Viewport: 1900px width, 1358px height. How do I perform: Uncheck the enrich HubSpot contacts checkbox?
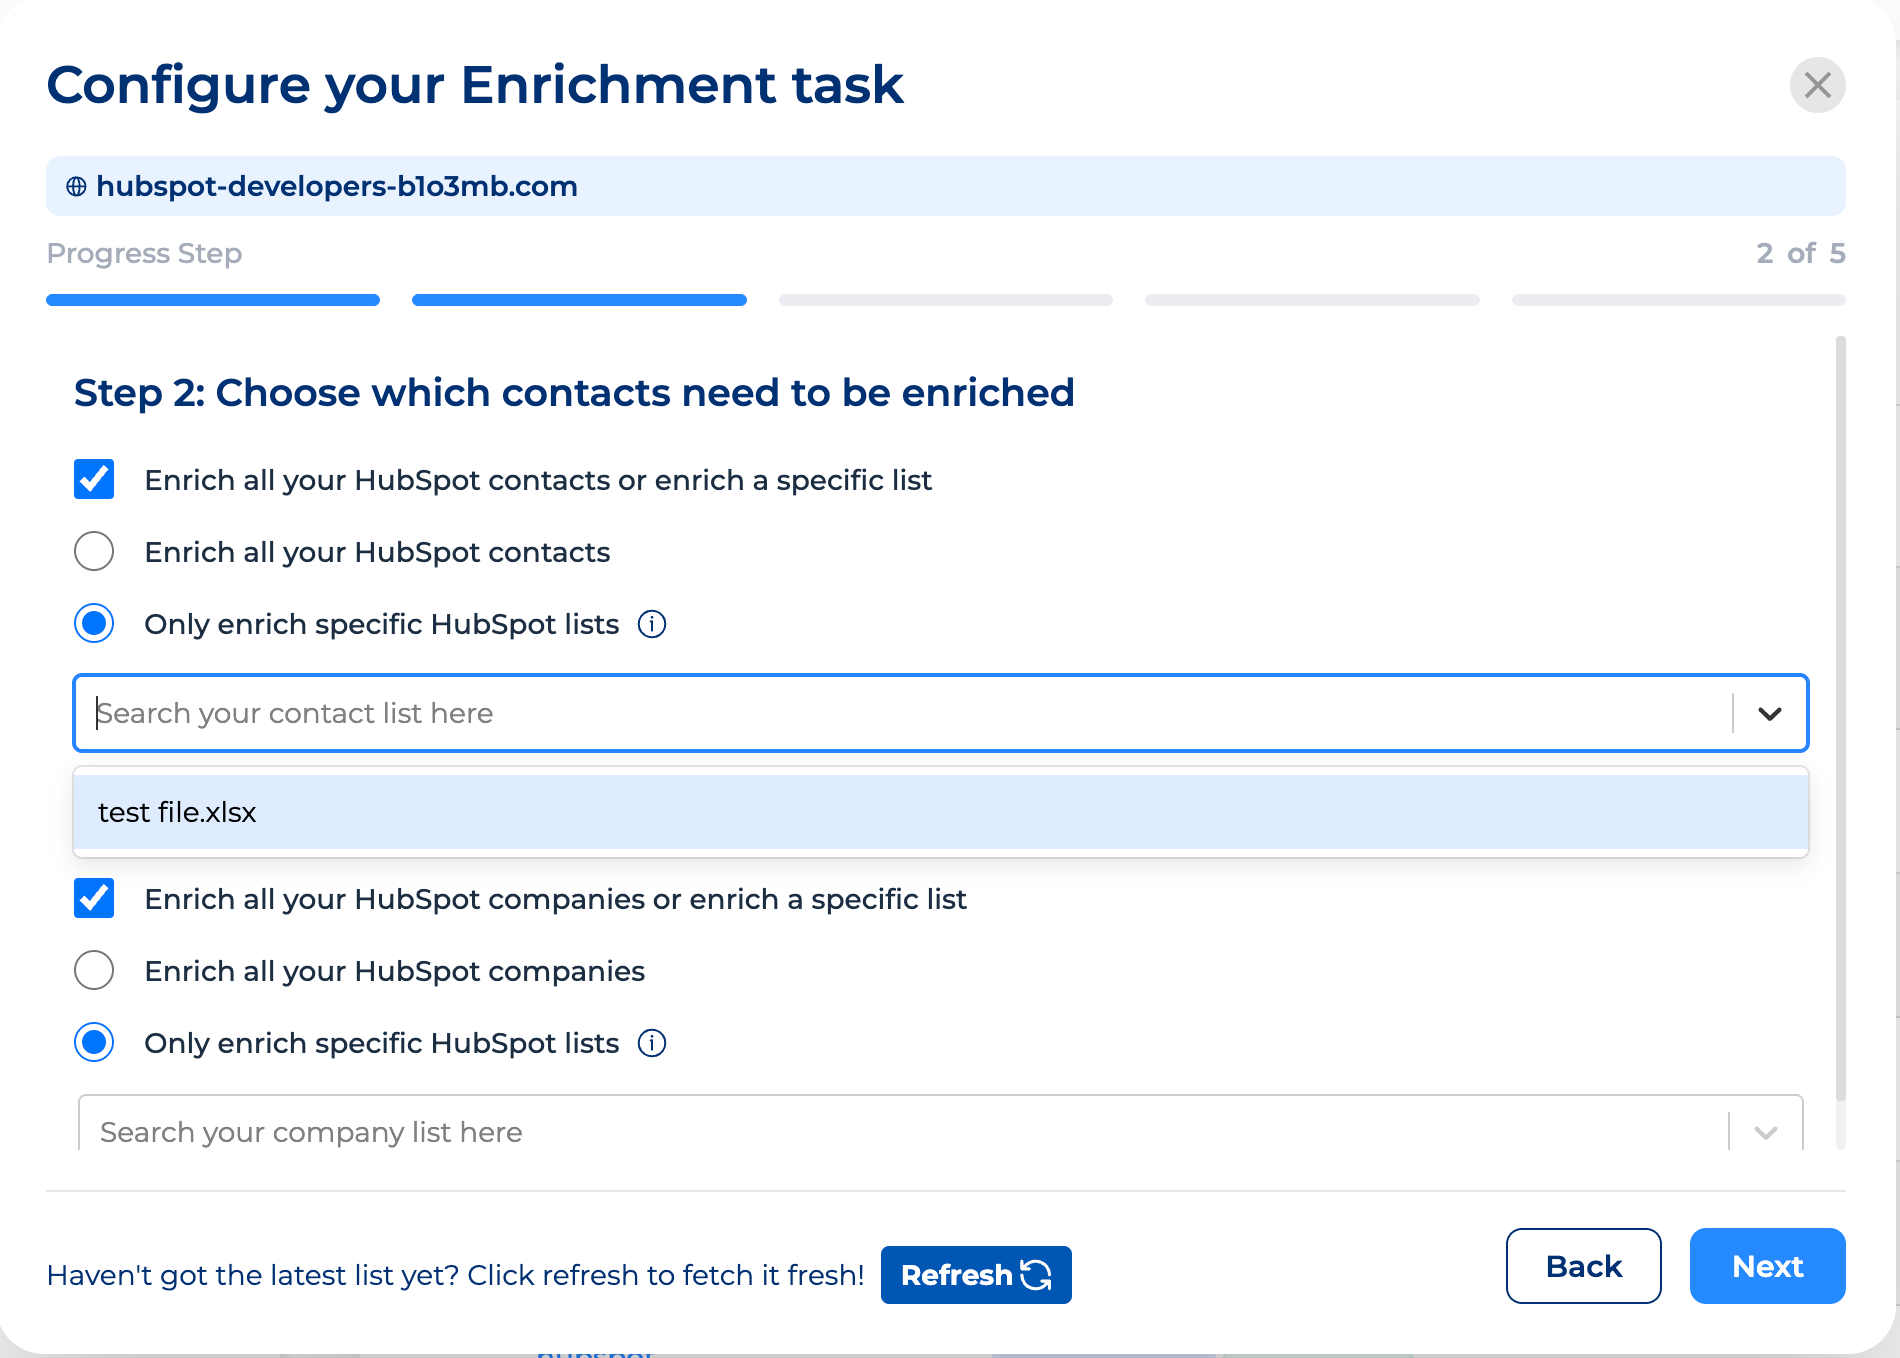(93, 480)
